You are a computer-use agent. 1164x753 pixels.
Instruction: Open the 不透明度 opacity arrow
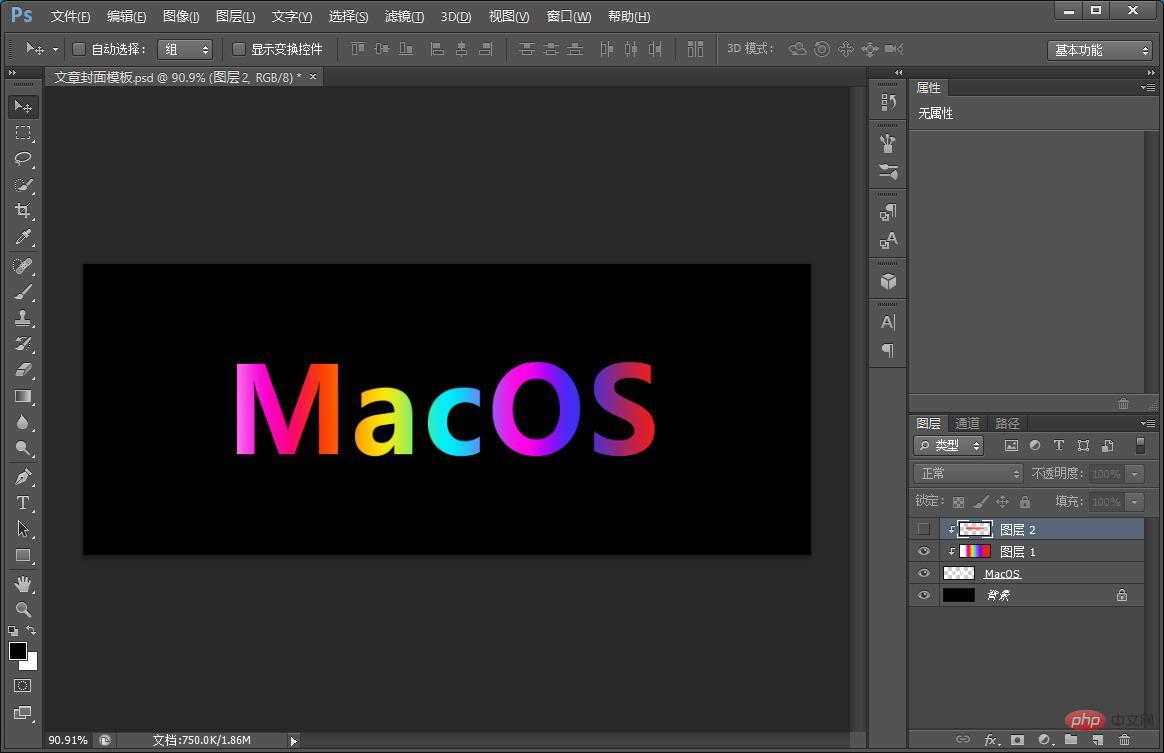pos(1134,474)
